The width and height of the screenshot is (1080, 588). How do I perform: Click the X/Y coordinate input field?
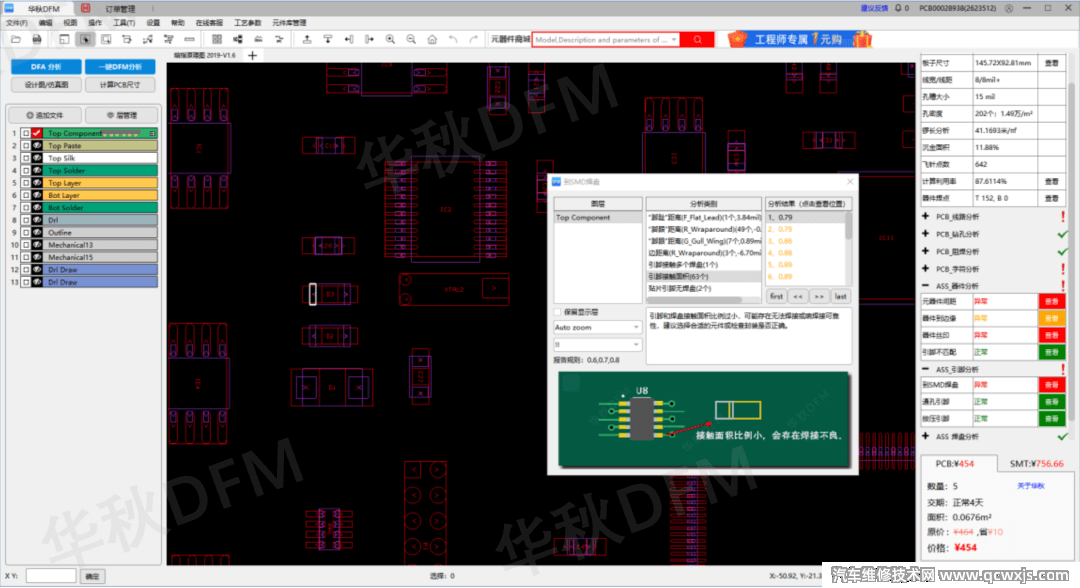tap(51, 576)
